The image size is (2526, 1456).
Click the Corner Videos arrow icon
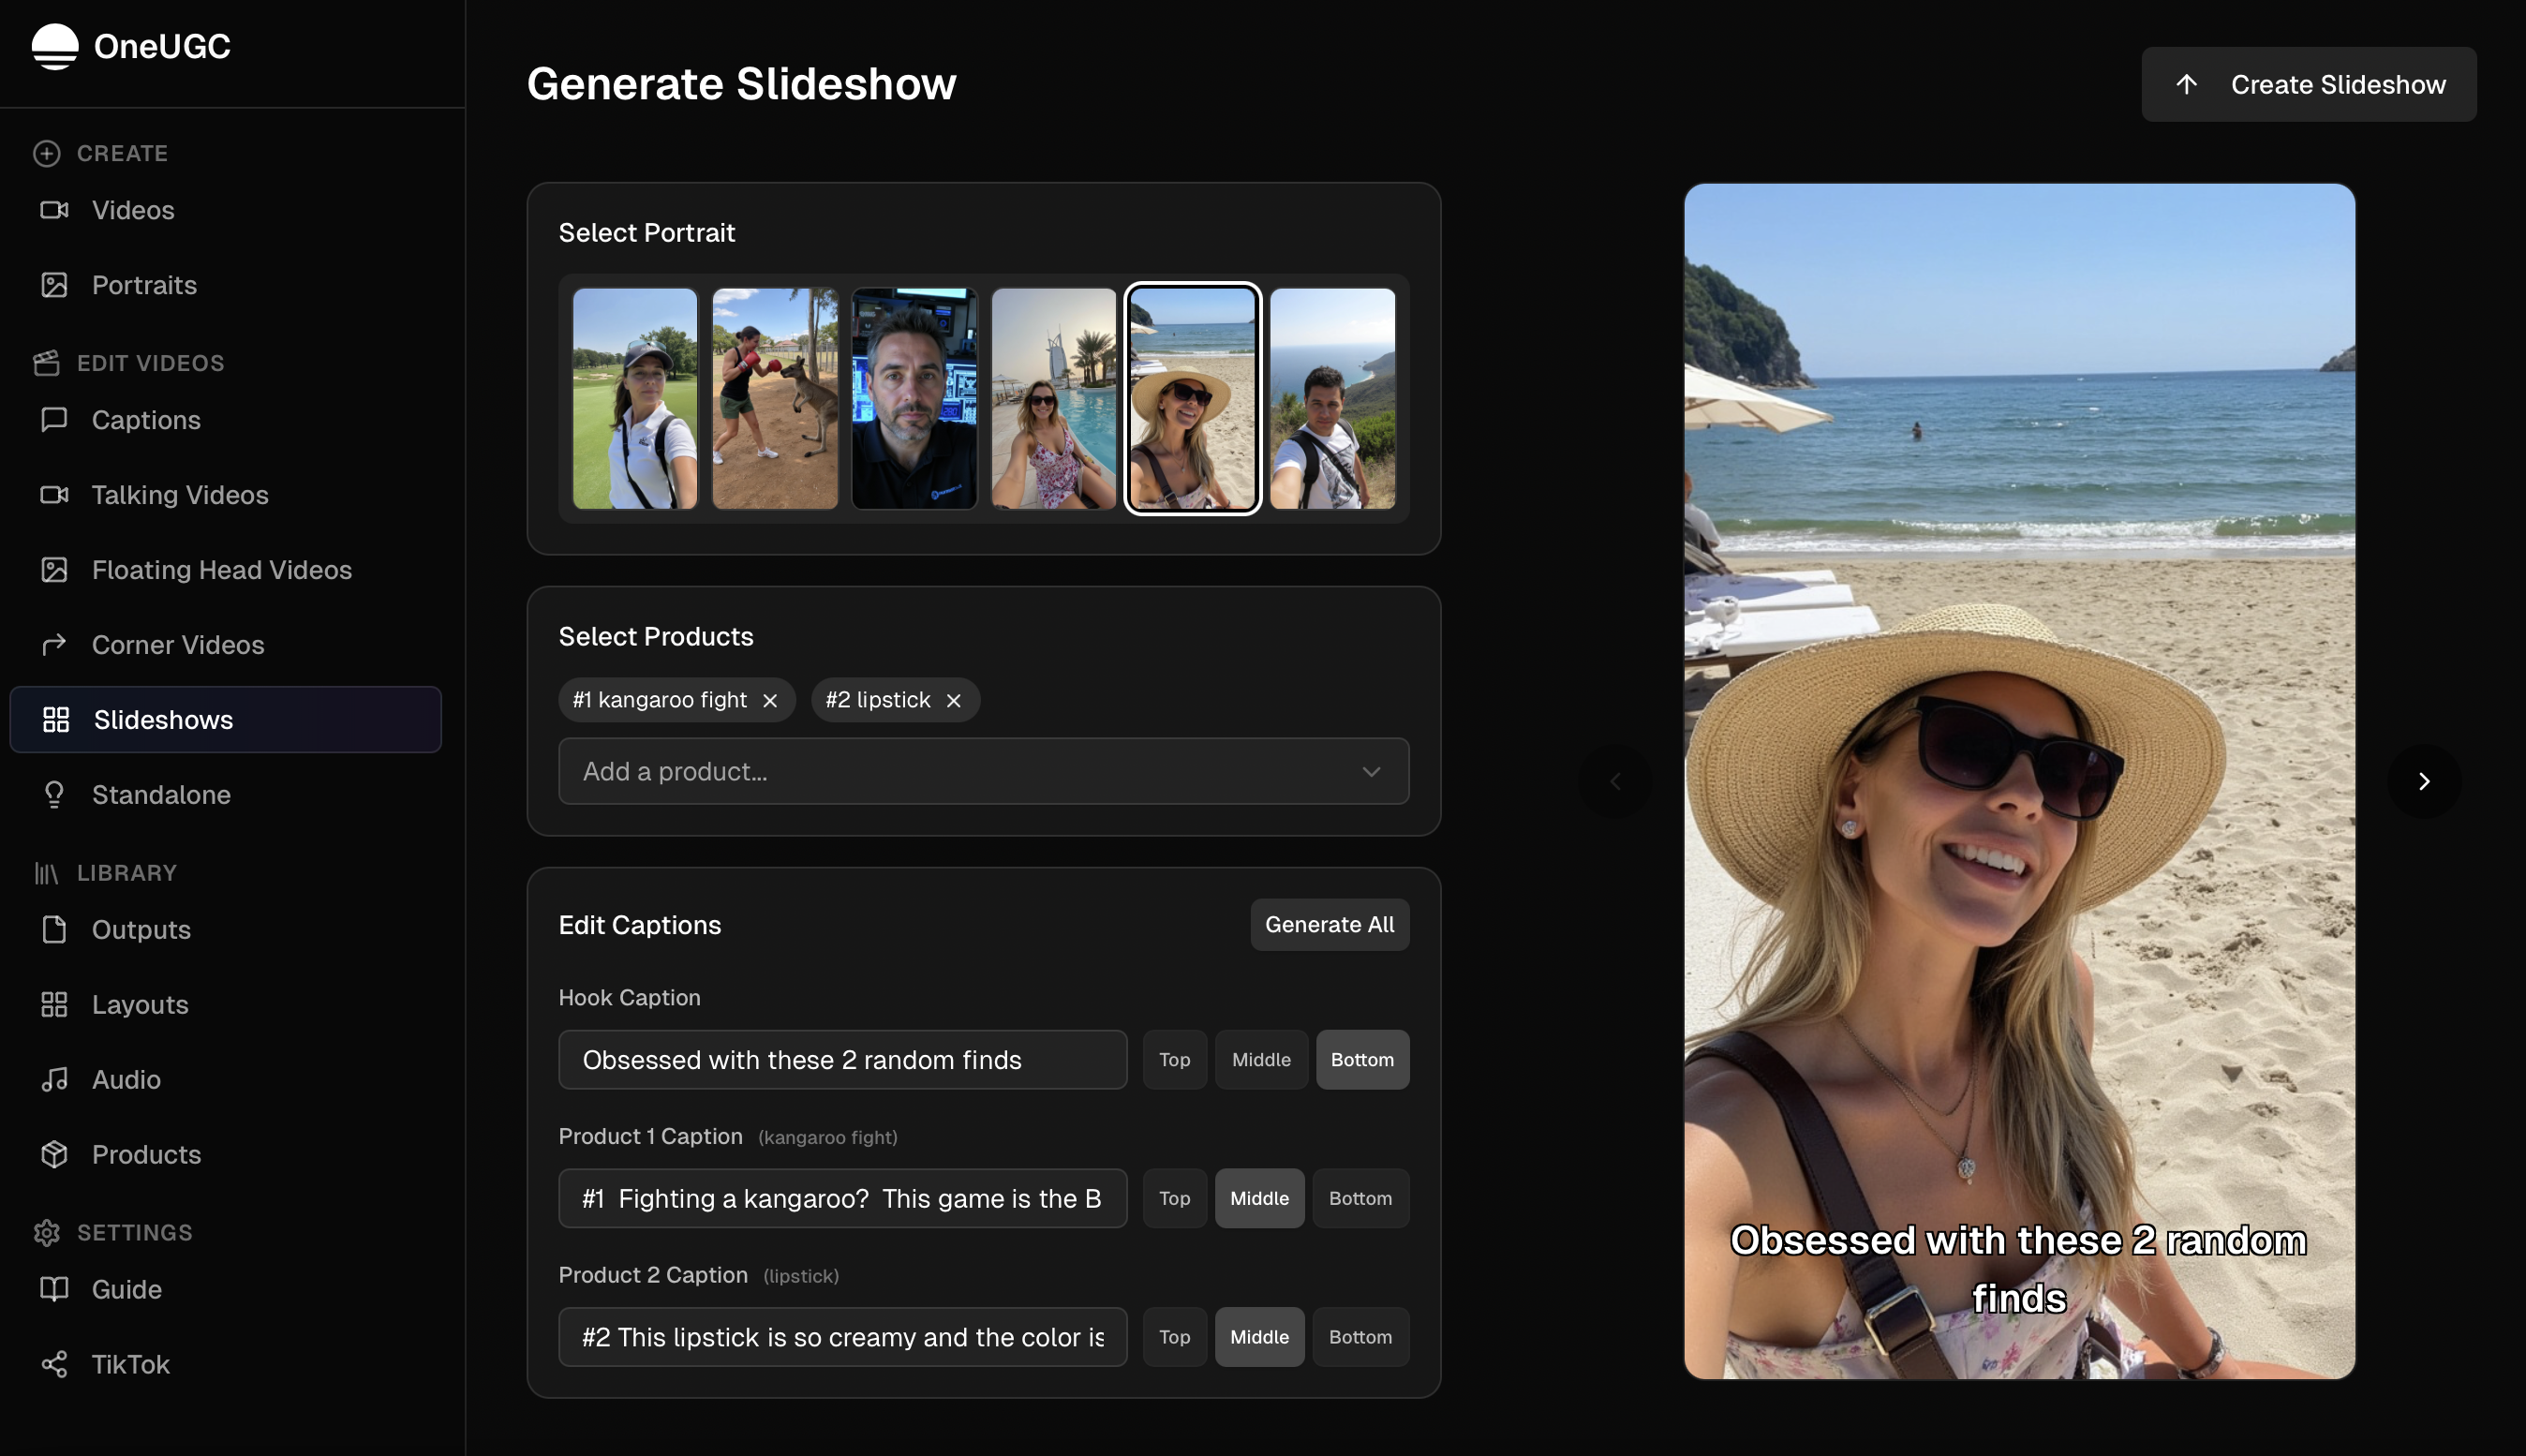click(54, 645)
